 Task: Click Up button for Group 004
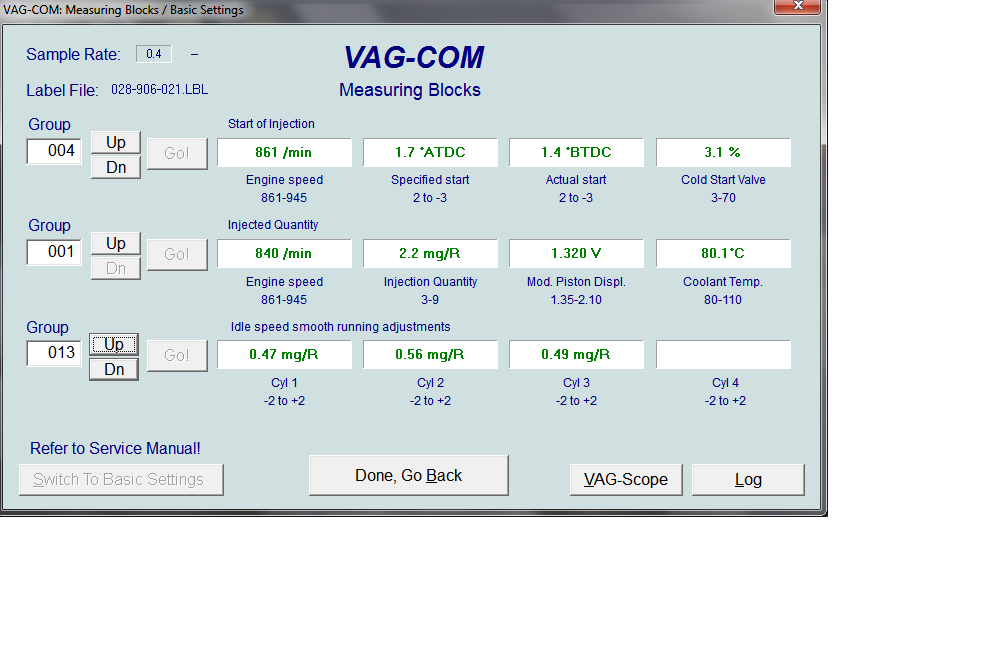pyautogui.click(x=116, y=142)
